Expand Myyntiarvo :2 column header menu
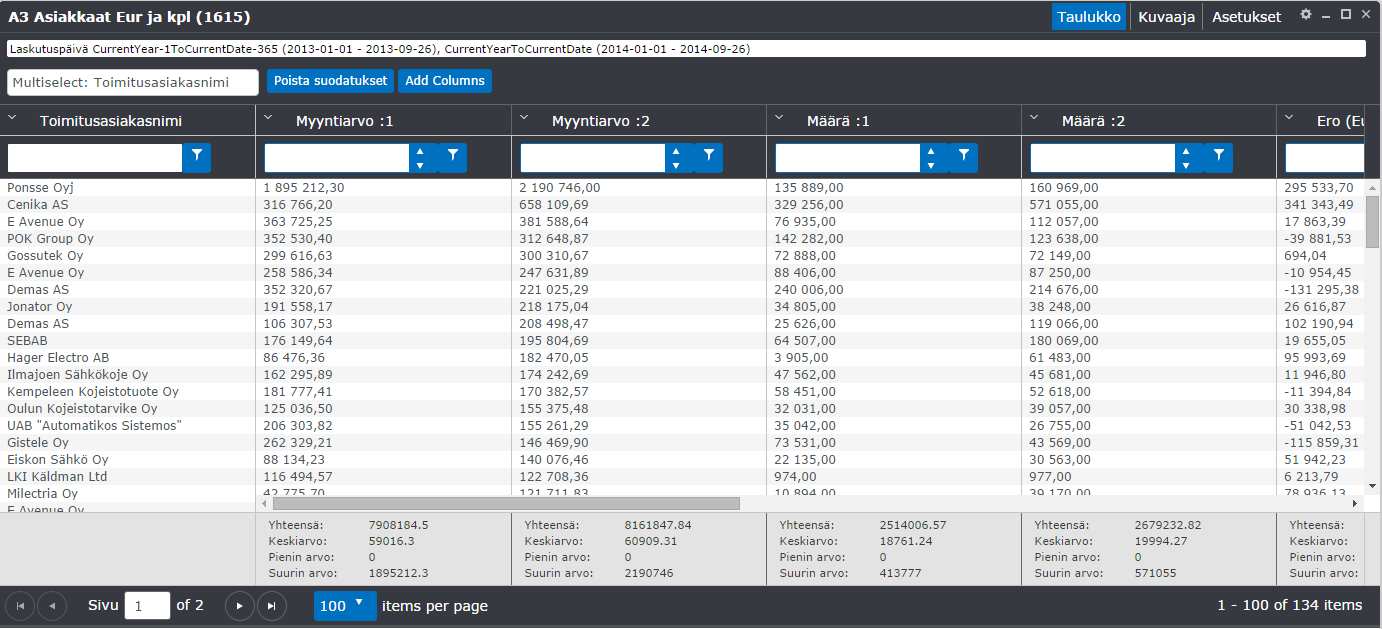This screenshot has height=629, width=1382. point(525,118)
